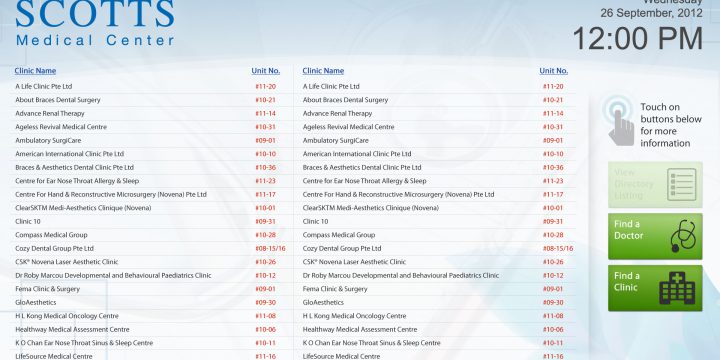Click unit '#10-21' in the right list
The width and height of the screenshot is (720, 360).
553,100
